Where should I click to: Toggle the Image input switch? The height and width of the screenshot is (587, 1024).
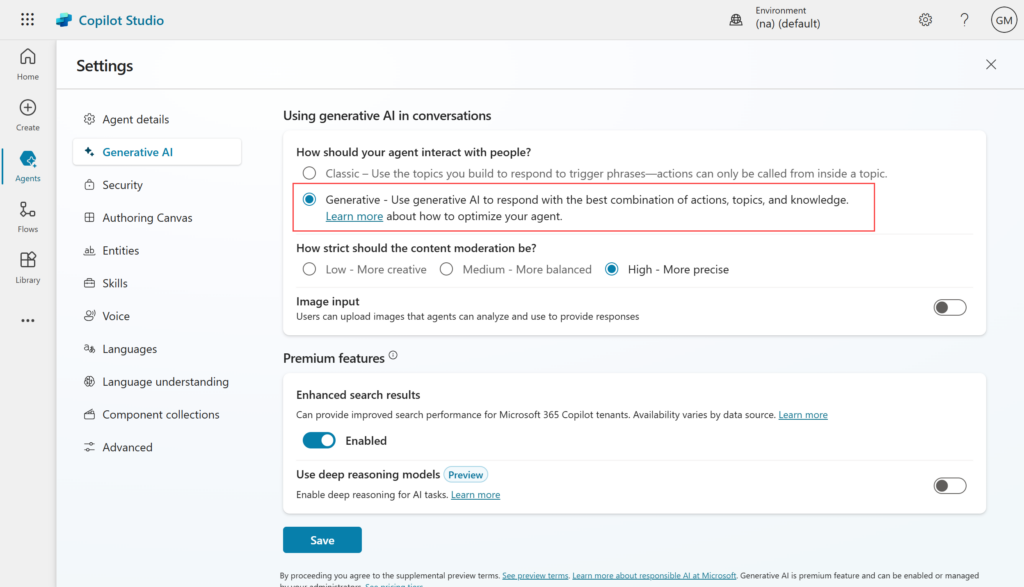[x=950, y=308]
